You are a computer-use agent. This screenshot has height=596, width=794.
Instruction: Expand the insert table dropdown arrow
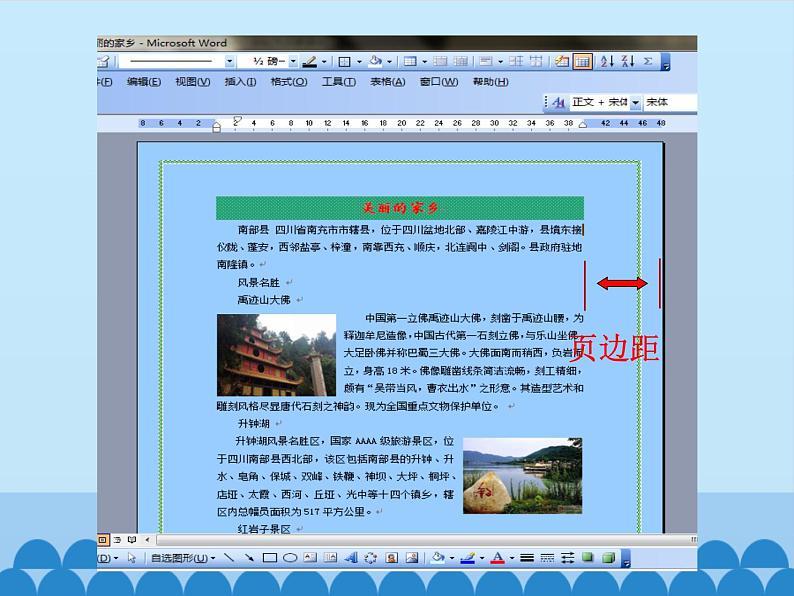click(x=424, y=62)
